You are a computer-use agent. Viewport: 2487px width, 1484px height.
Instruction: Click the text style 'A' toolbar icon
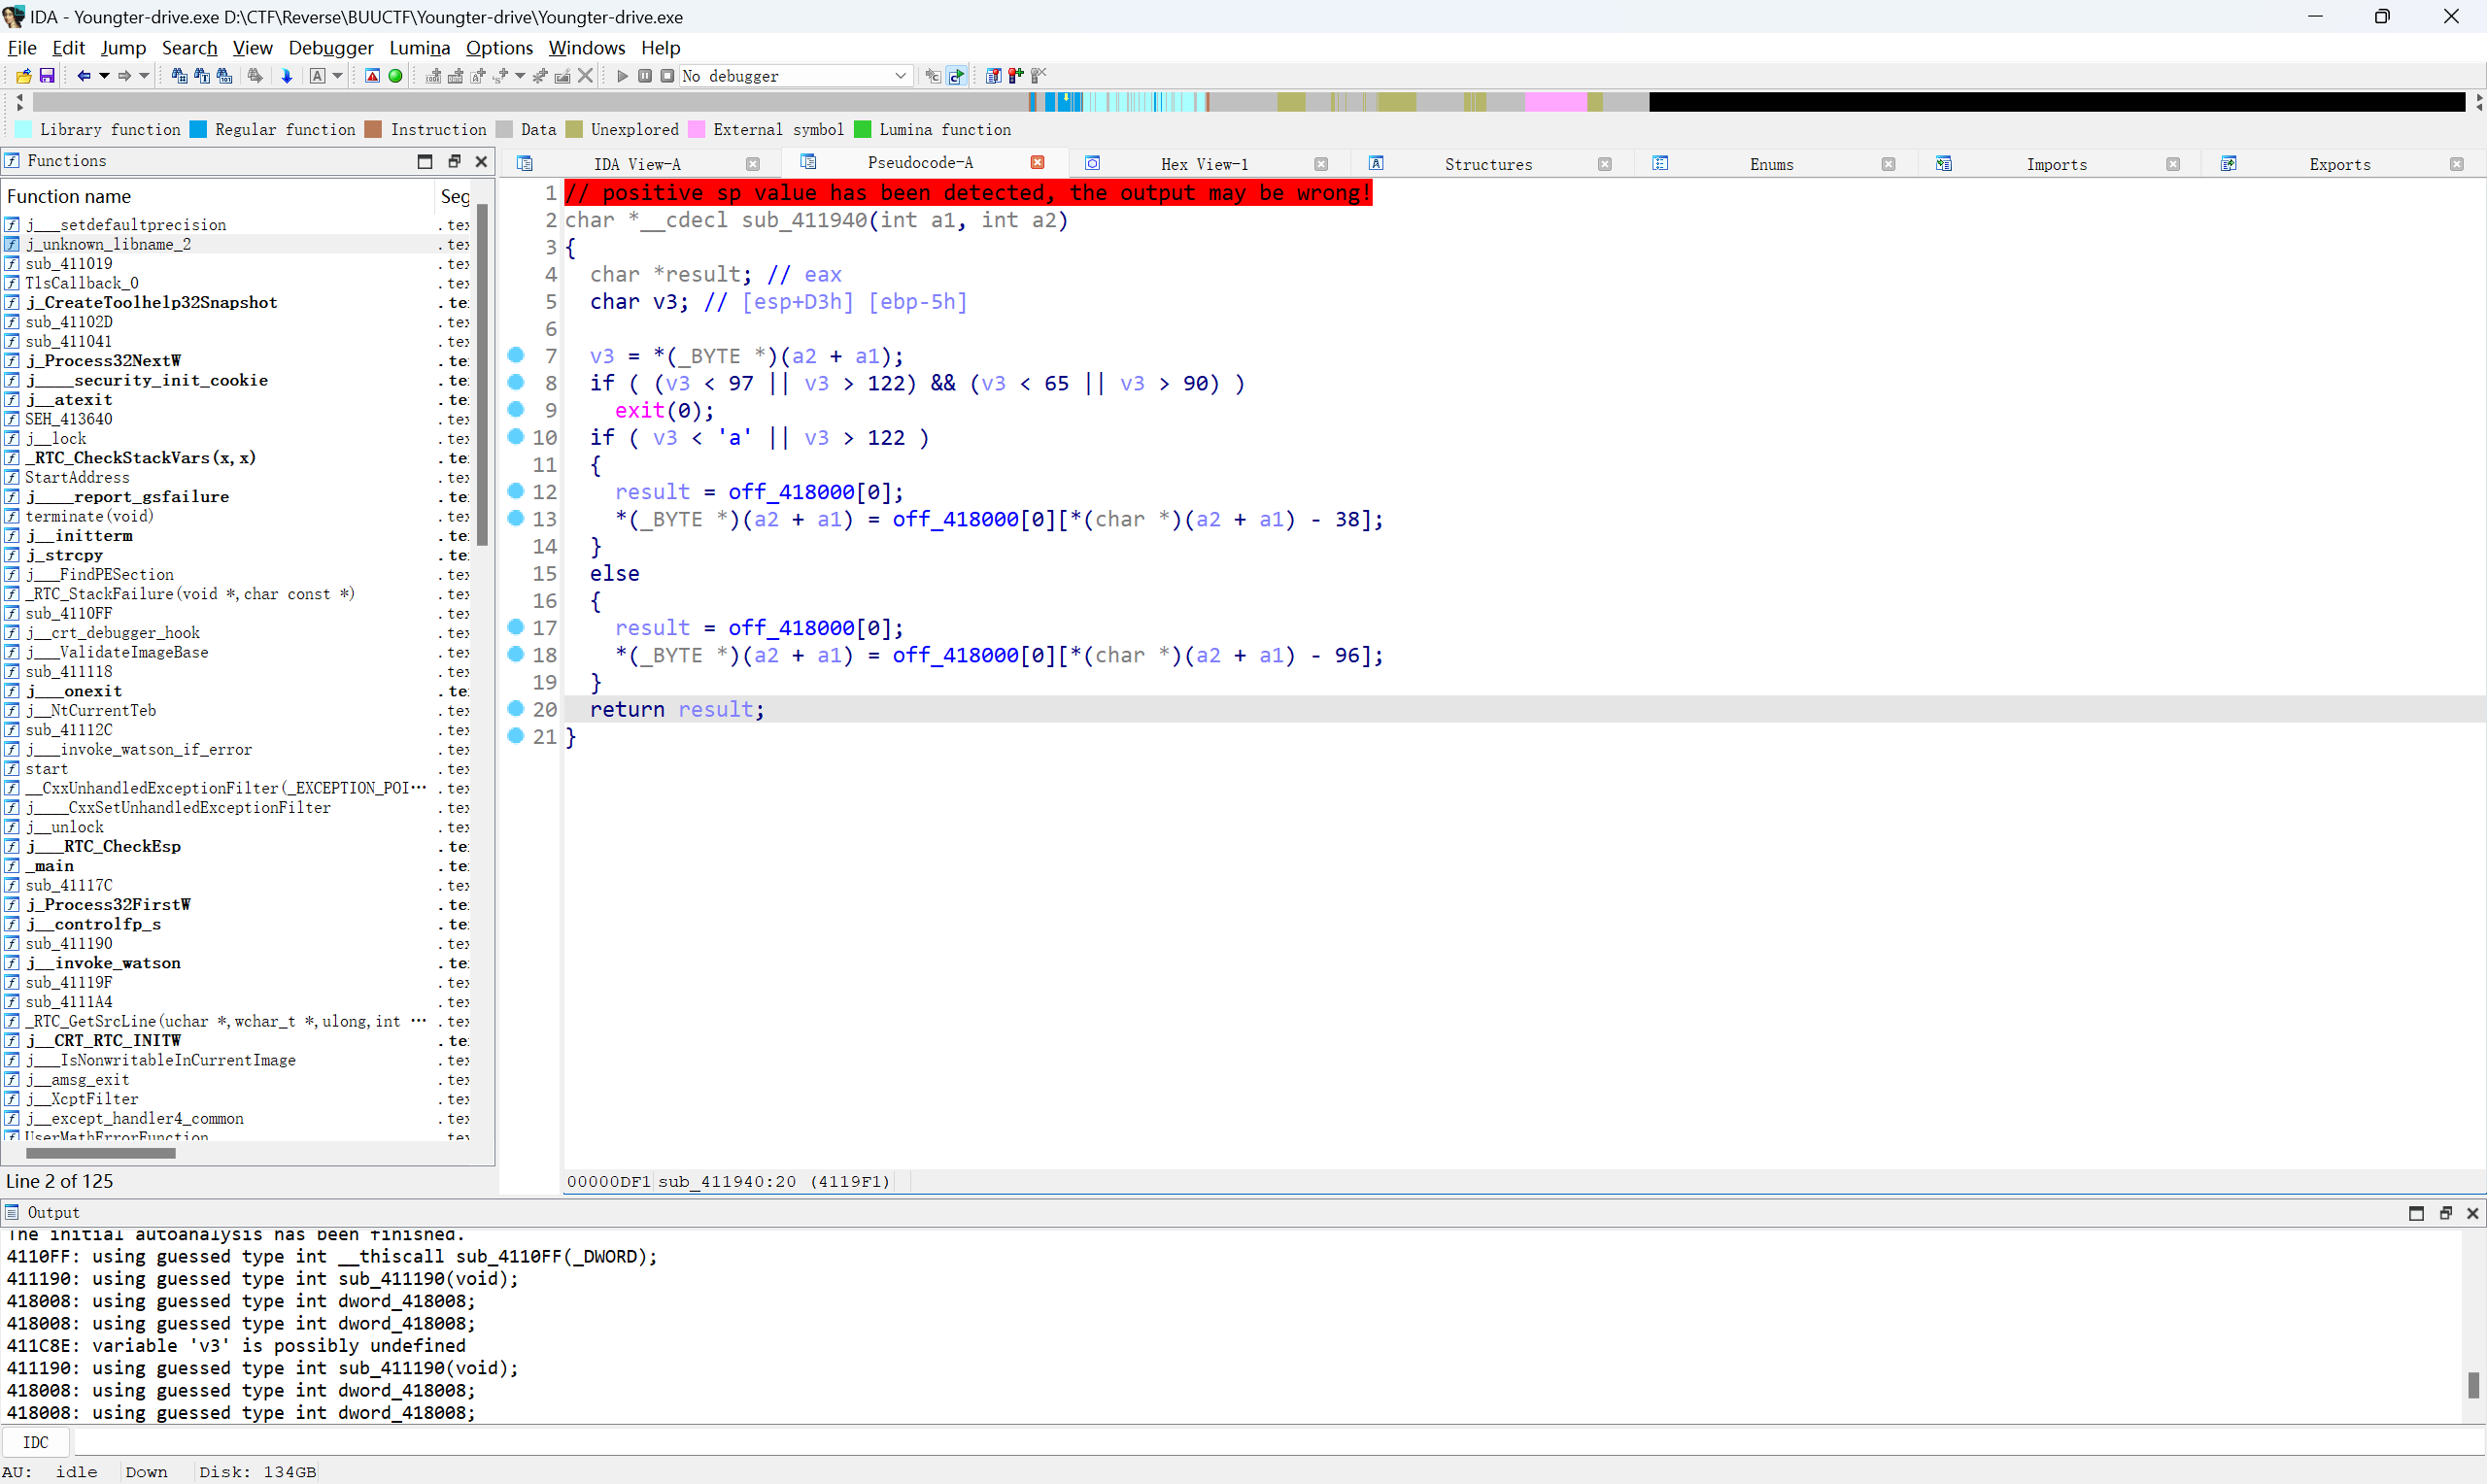click(317, 76)
